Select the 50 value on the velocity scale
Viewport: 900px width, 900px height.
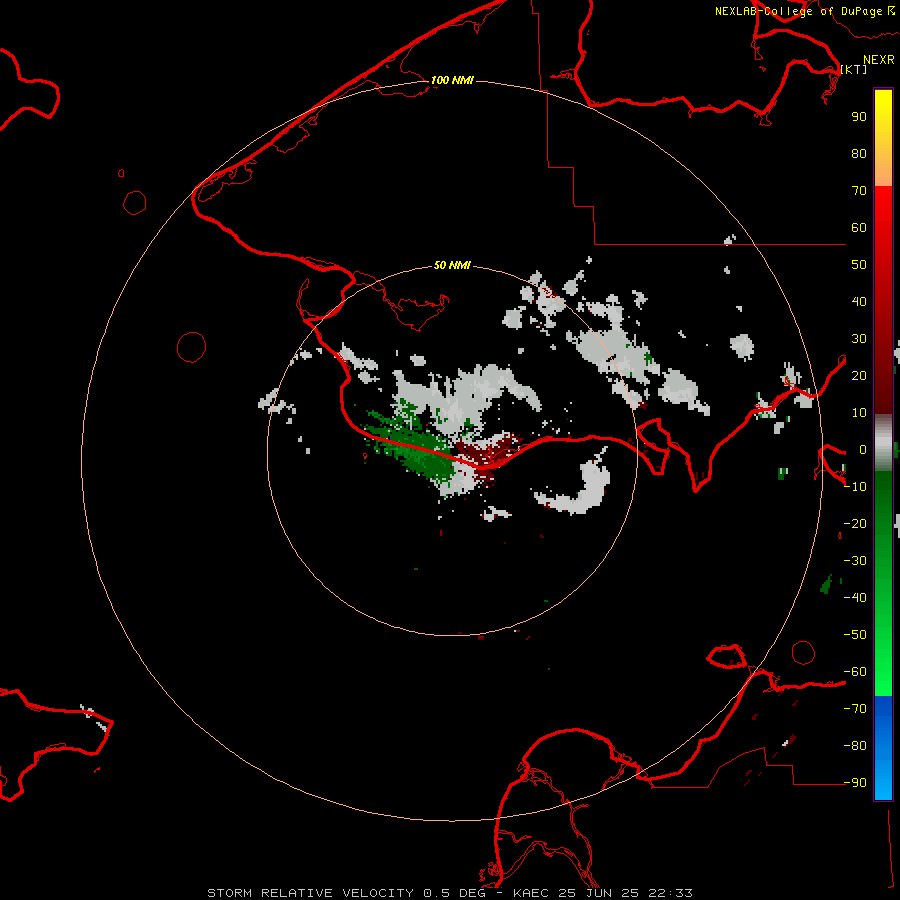click(859, 265)
